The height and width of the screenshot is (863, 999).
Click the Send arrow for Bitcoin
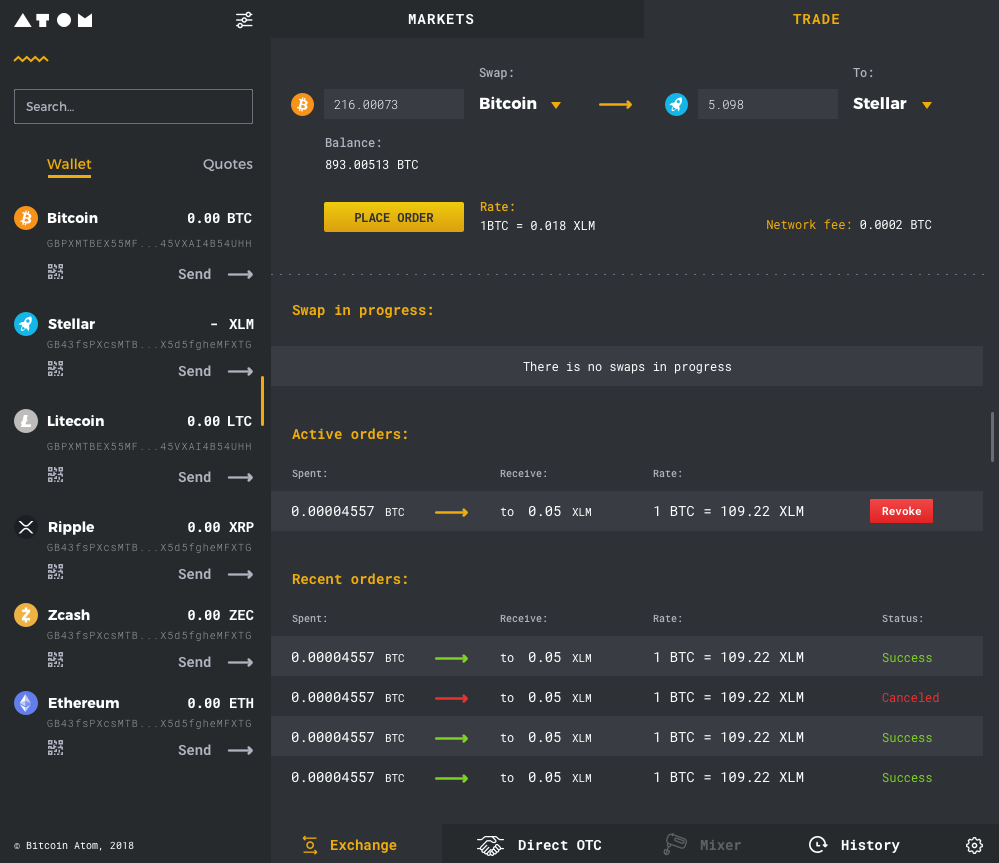click(241, 275)
